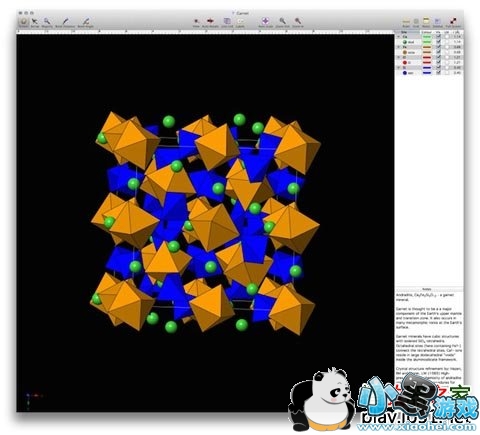Click the Lbl column header
Screen dimensions: 480x435
click(447, 32)
